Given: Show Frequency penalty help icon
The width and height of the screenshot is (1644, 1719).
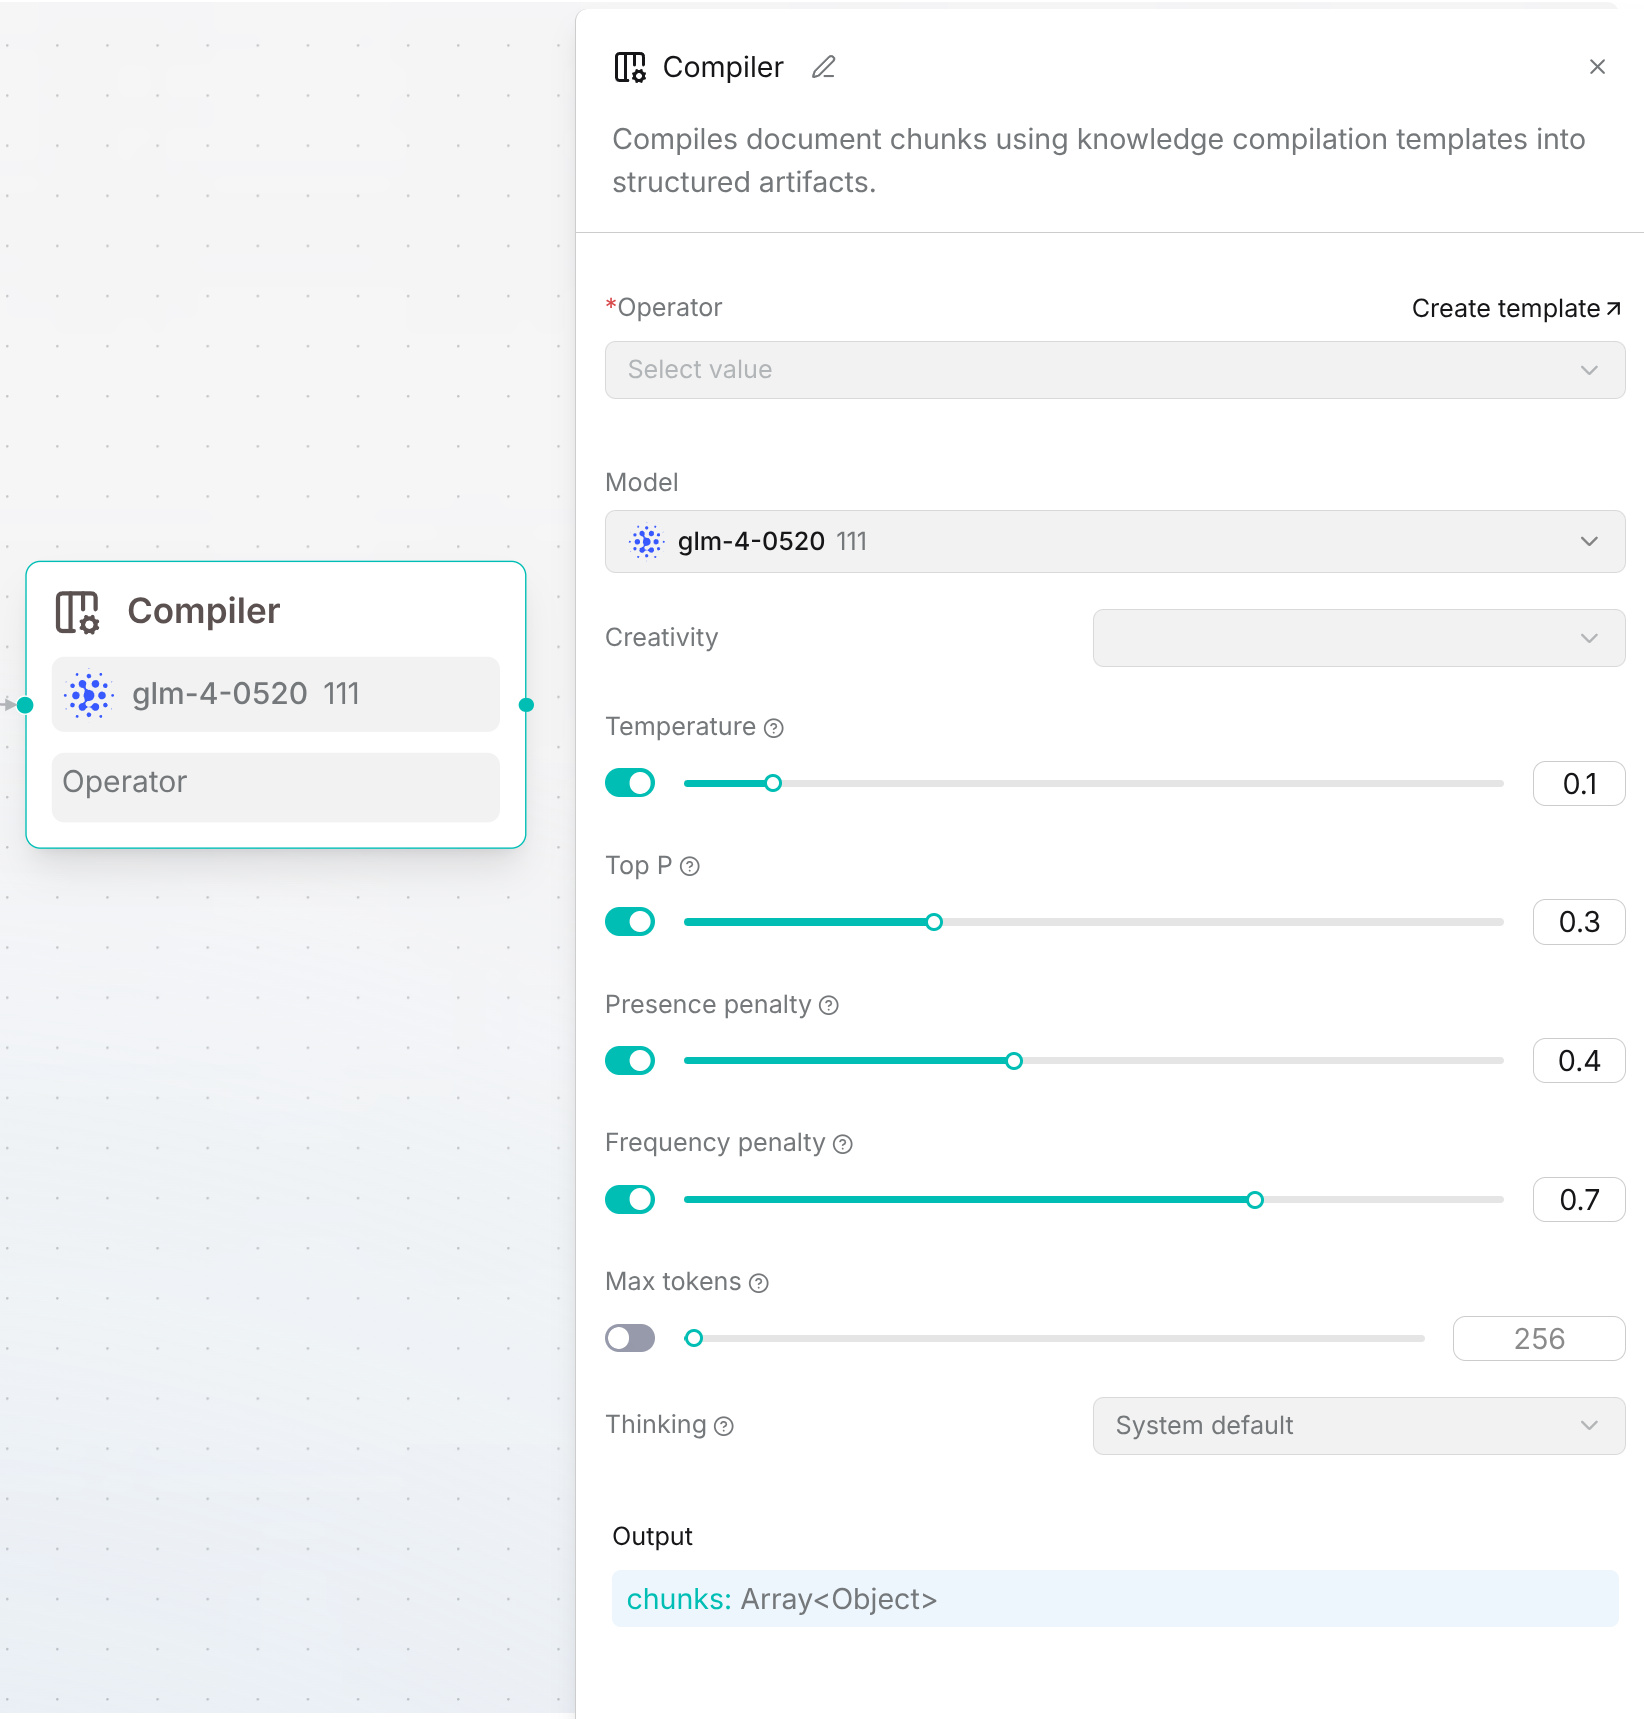Looking at the screenshot, I should point(843,1144).
